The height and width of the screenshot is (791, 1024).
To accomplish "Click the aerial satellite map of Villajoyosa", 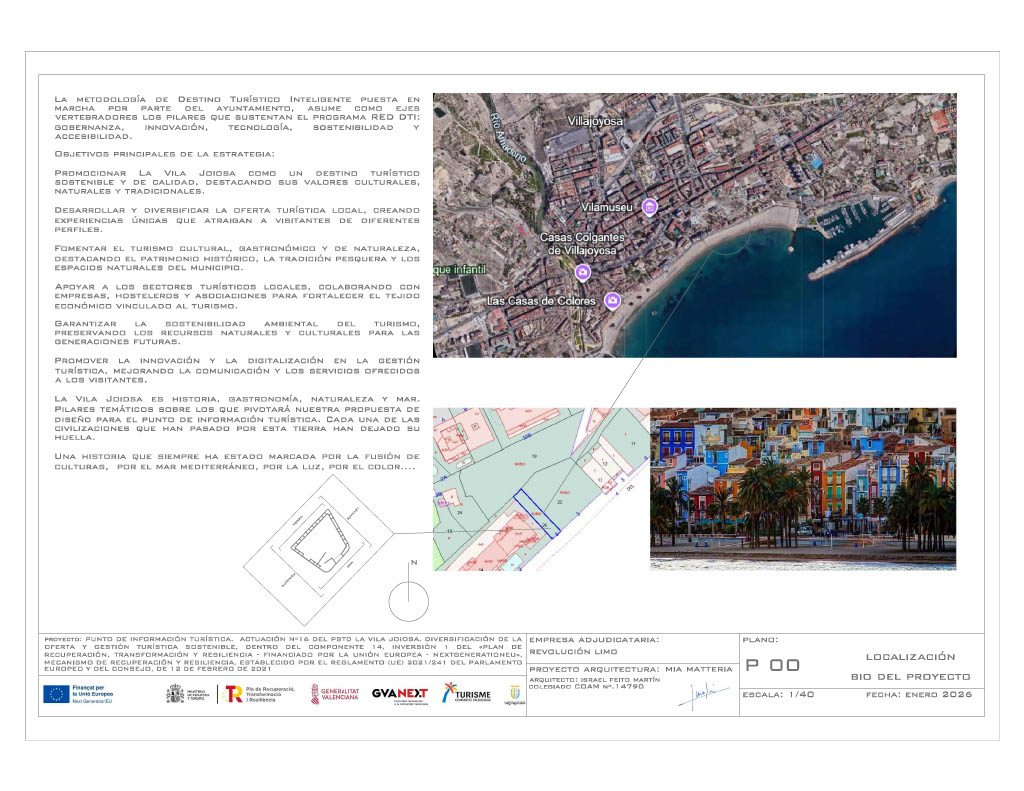I will coord(694,225).
